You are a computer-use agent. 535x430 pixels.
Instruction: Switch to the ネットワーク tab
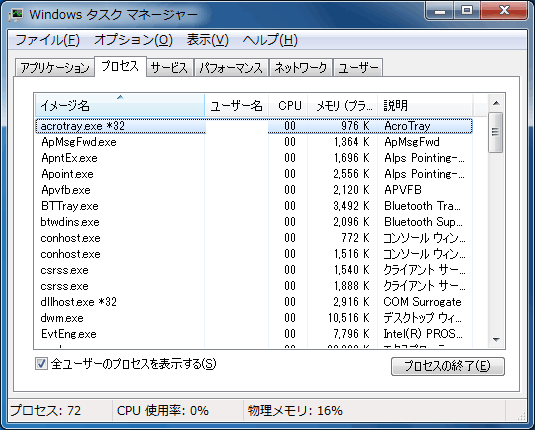[301, 67]
